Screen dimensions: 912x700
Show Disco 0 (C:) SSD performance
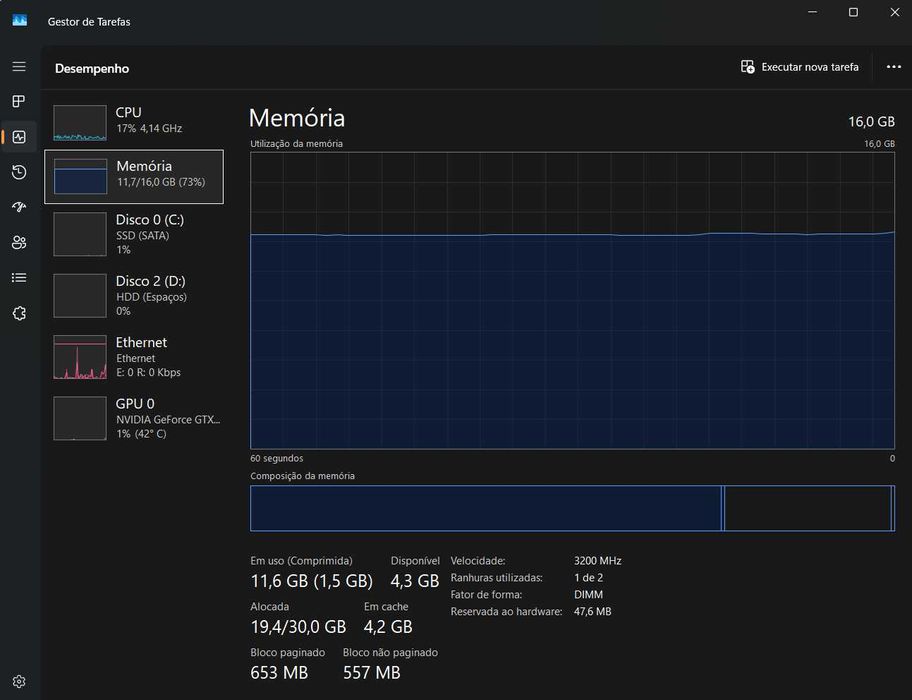(x=134, y=234)
